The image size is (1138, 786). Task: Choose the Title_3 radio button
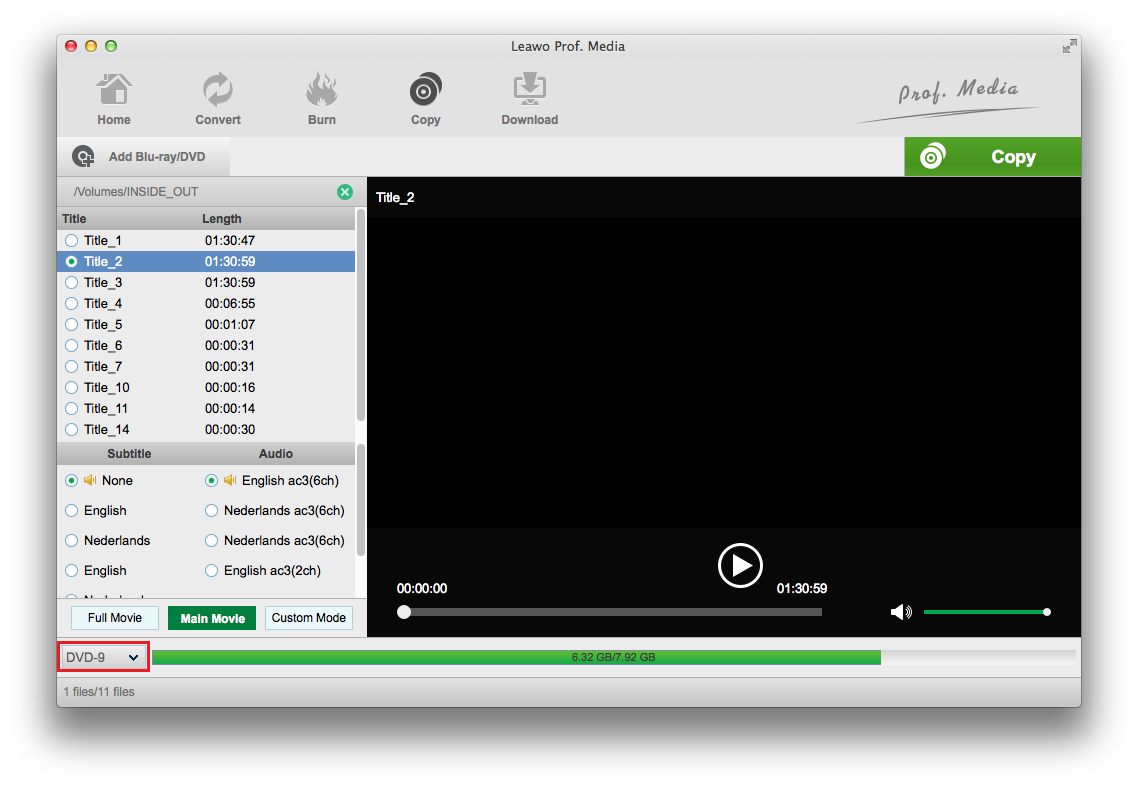point(71,282)
